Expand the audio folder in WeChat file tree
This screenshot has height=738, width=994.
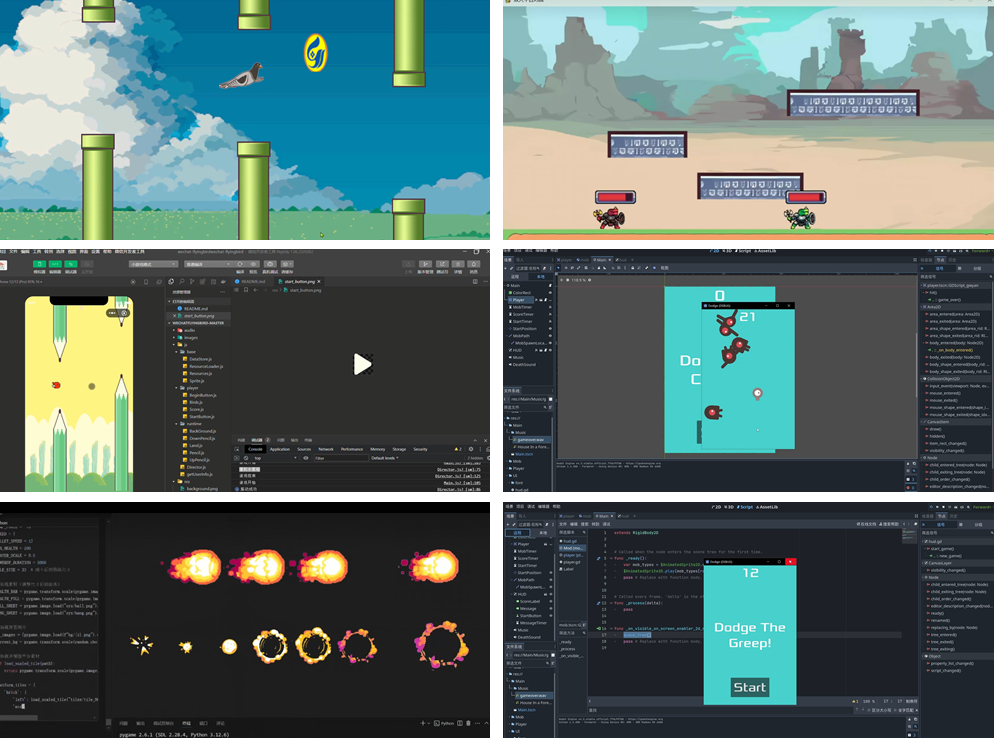tap(176, 330)
